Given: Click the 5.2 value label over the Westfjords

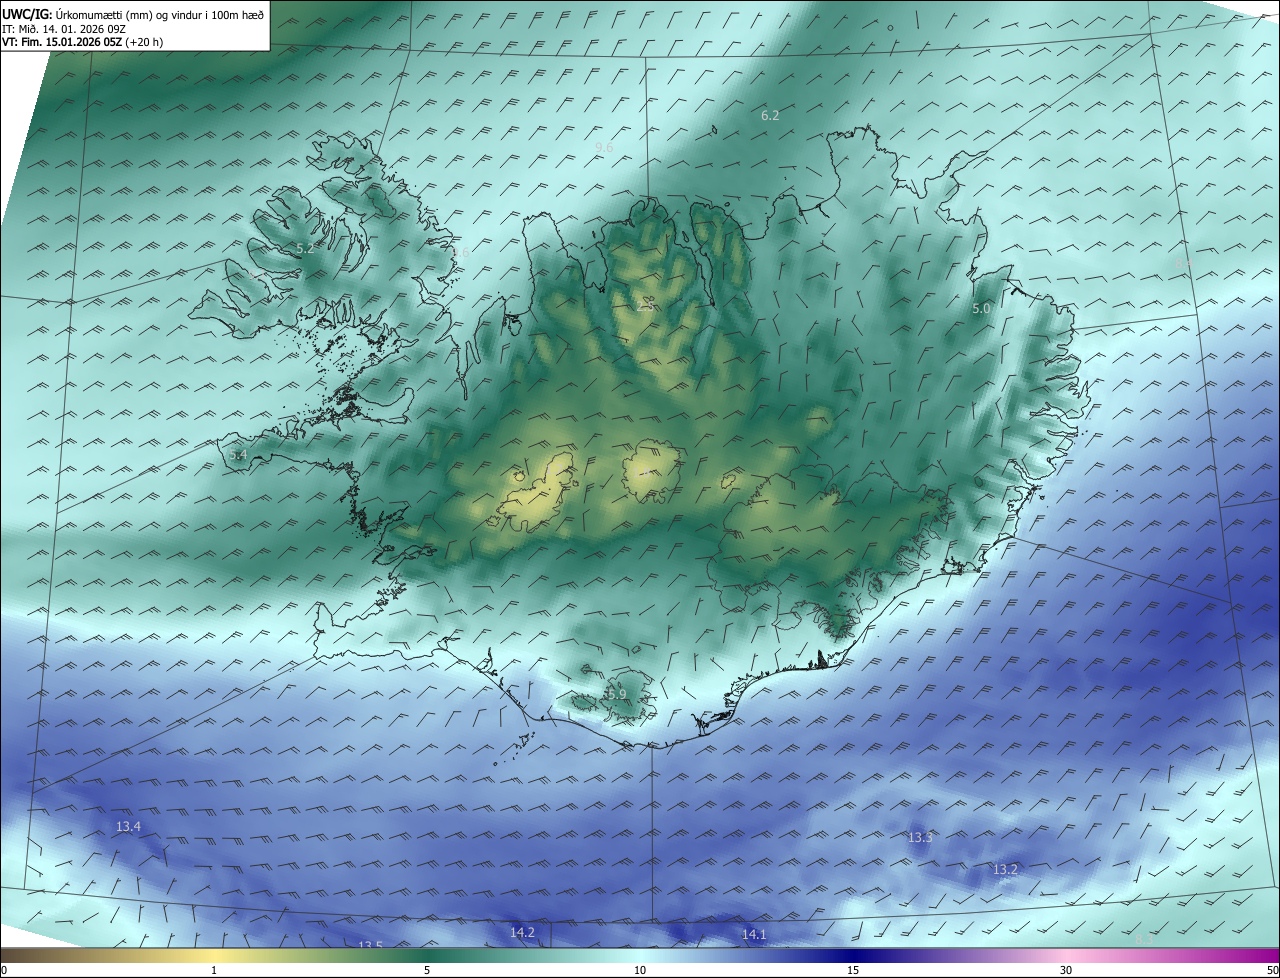Looking at the screenshot, I should [305, 248].
